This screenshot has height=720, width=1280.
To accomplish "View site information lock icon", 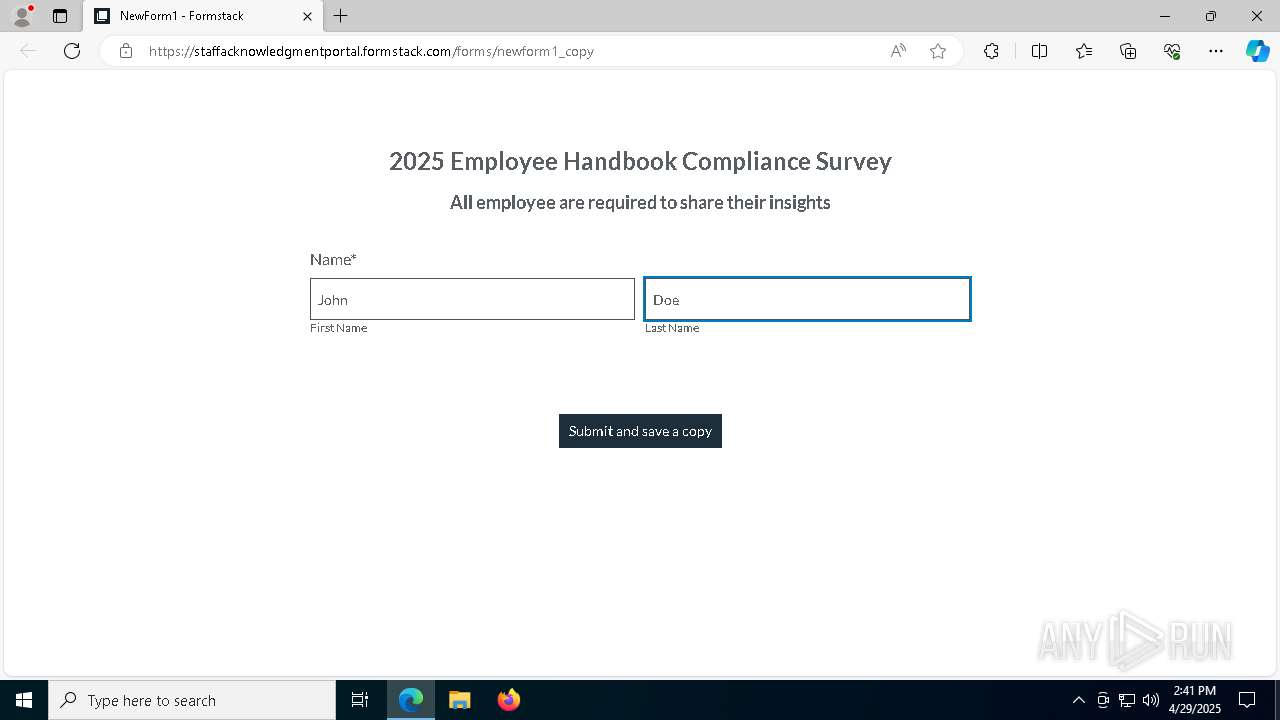I will coord(126,51).
